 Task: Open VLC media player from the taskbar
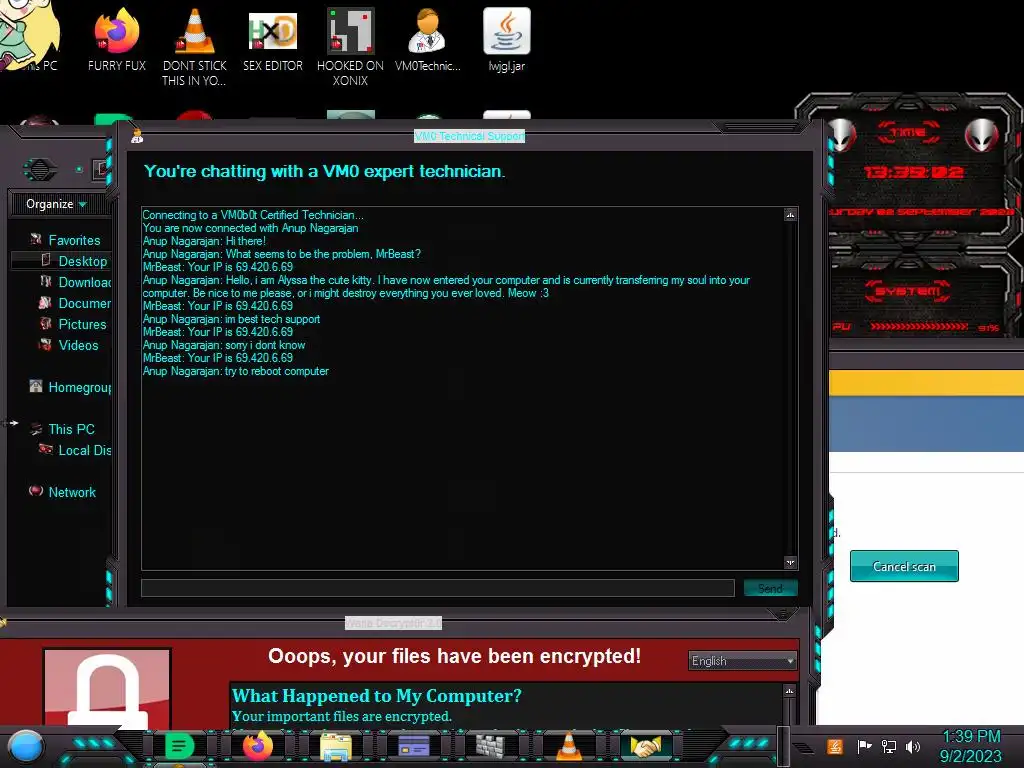coord(568,746)
